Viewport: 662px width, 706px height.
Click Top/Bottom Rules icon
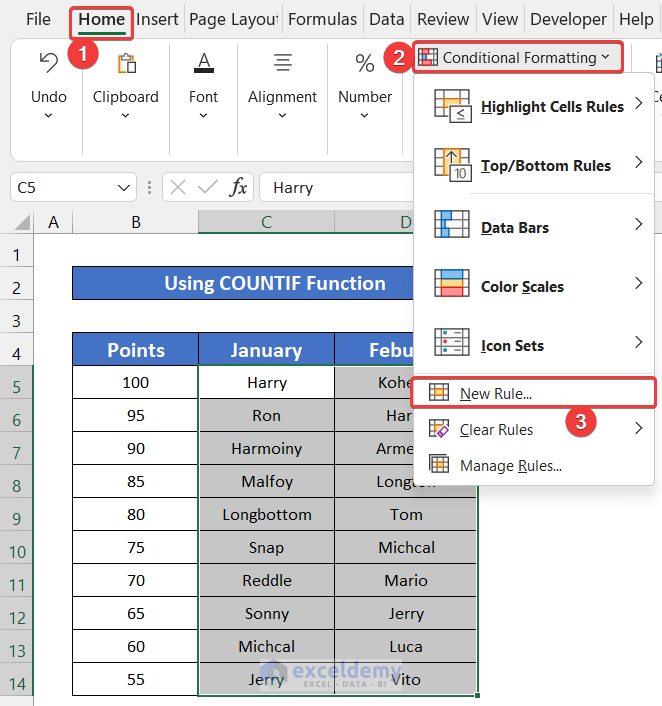tap(453, 165)
